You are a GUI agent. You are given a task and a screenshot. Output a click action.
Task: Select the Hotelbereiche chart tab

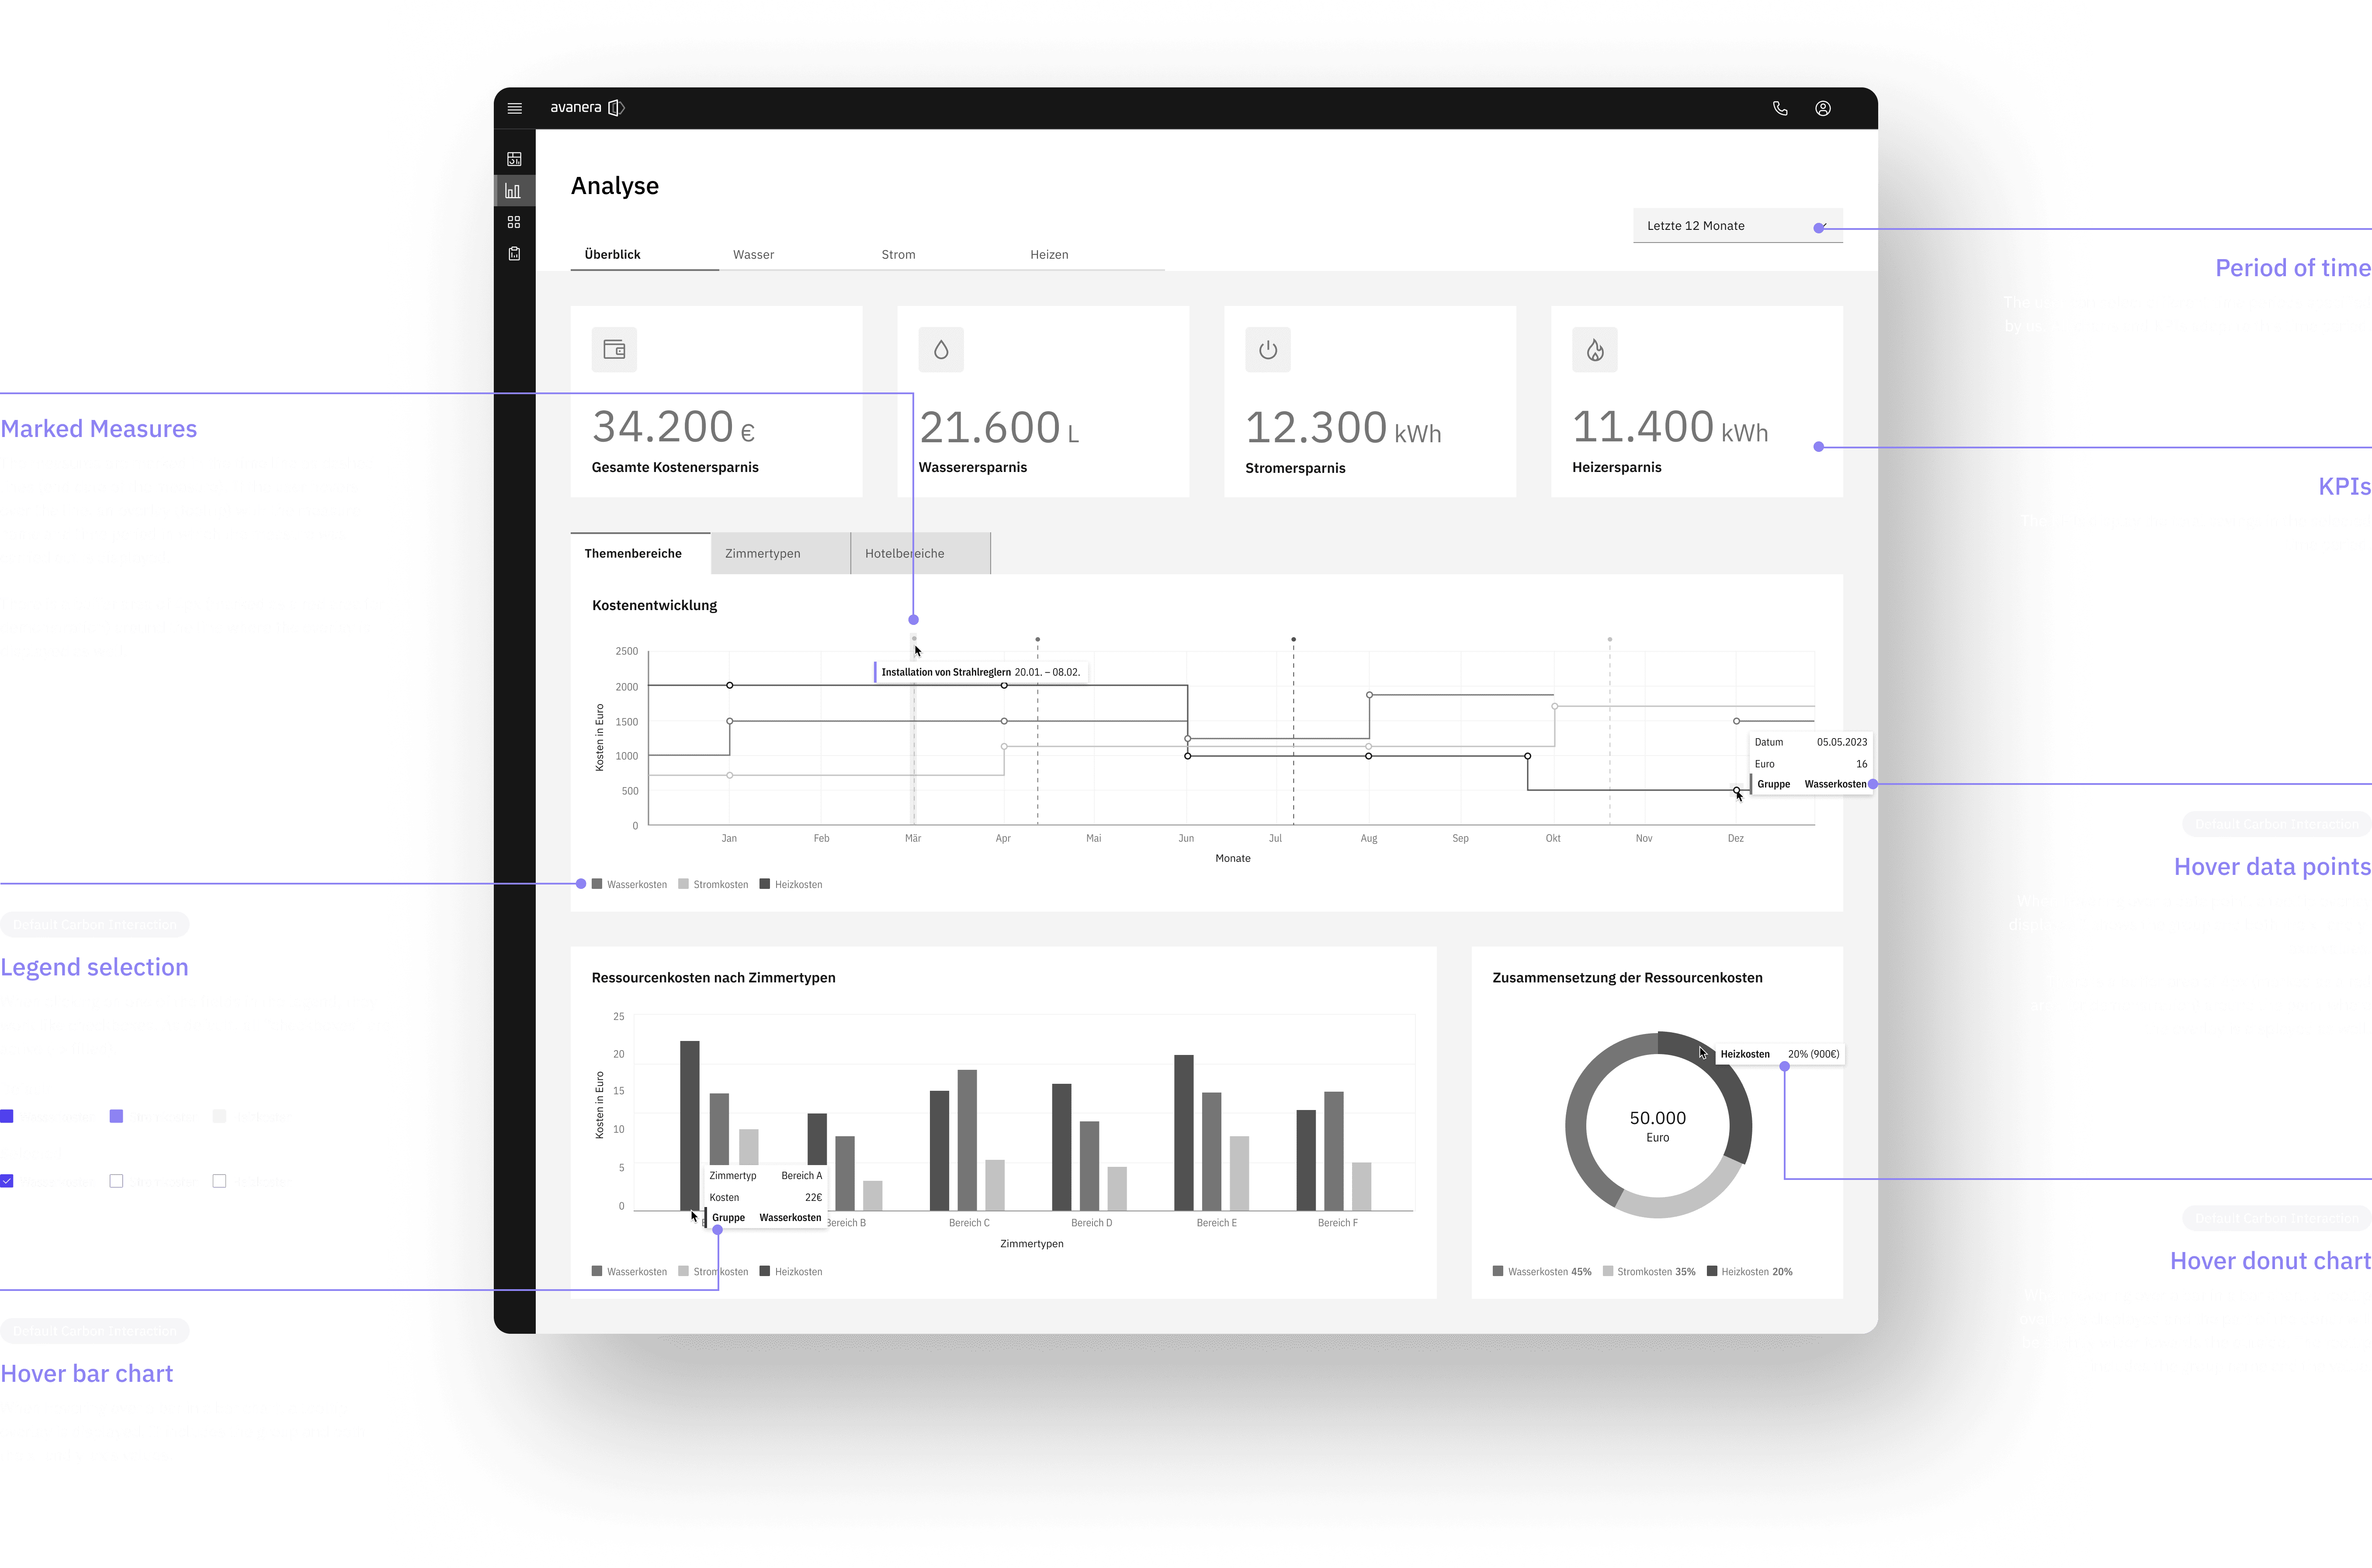coord(921,553)
